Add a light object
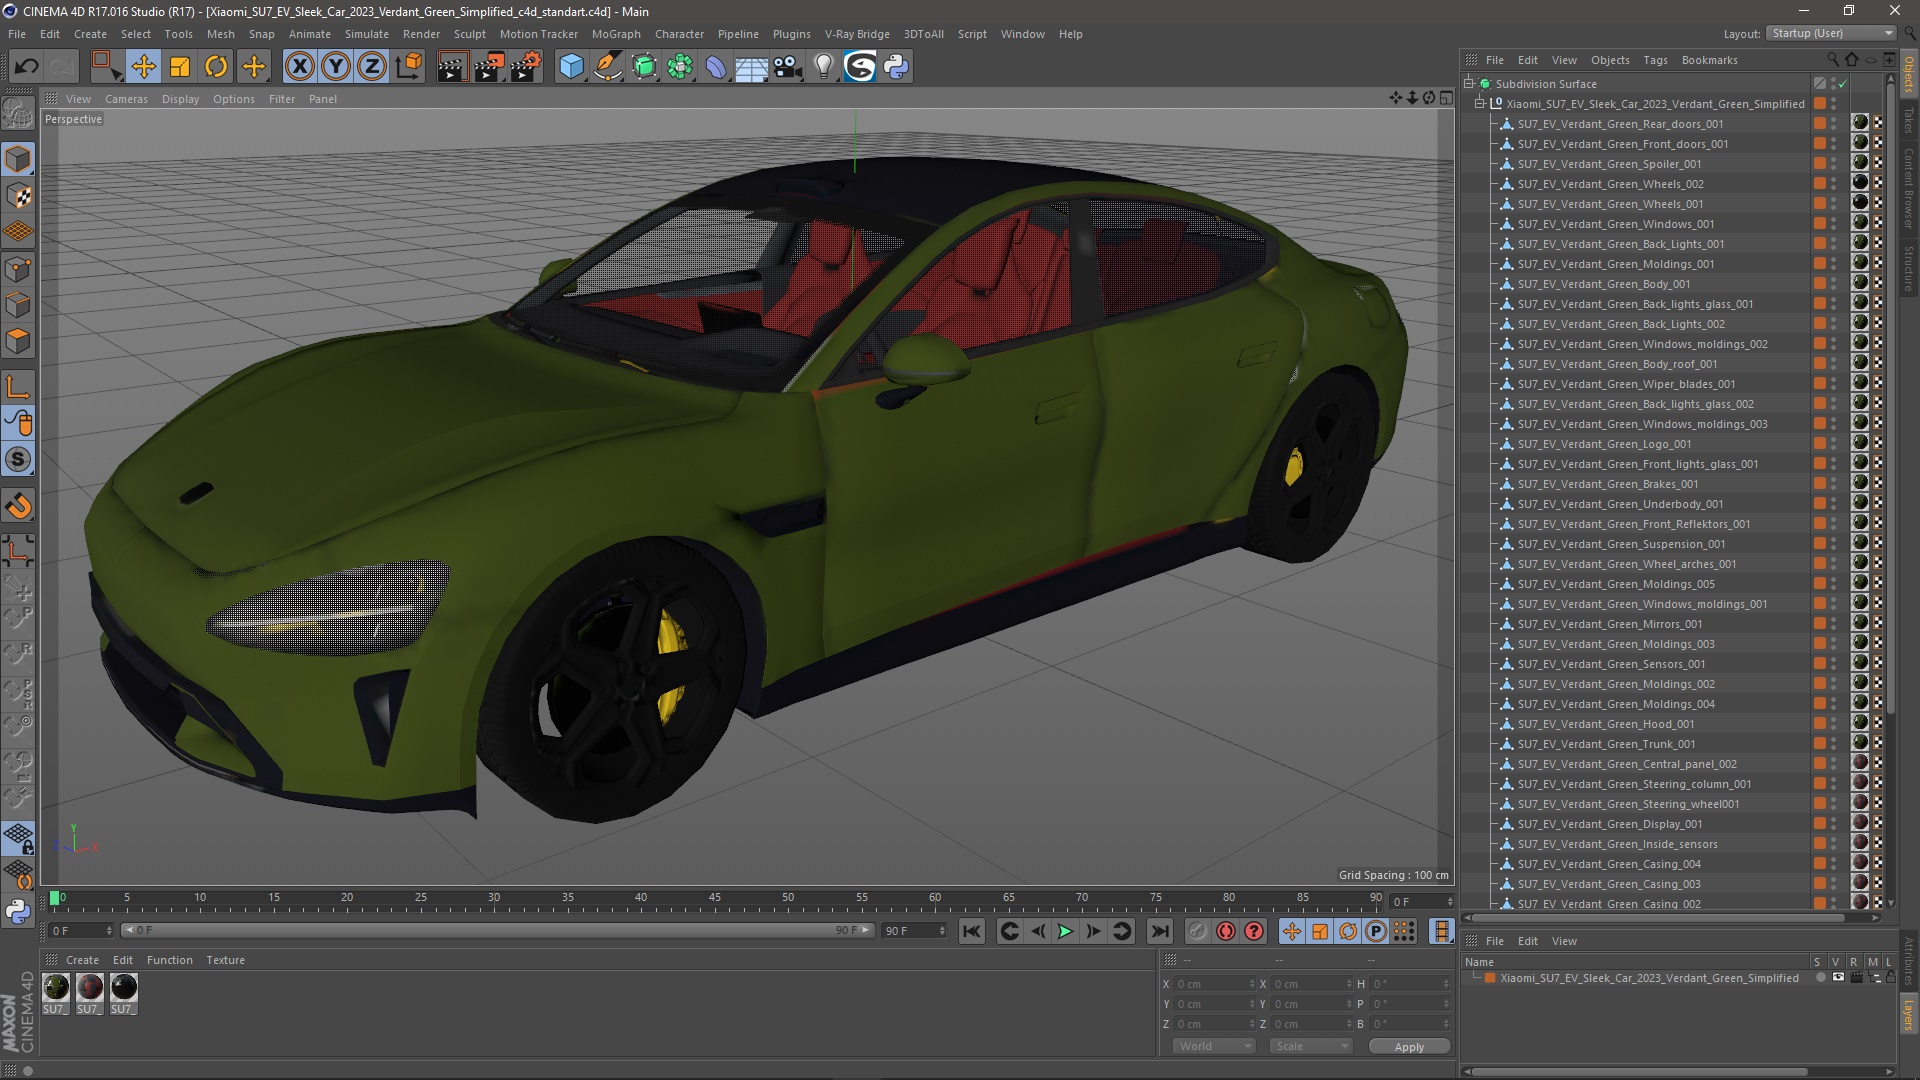Viewport: 1920px width, 1080px height. tap(823, 67)
